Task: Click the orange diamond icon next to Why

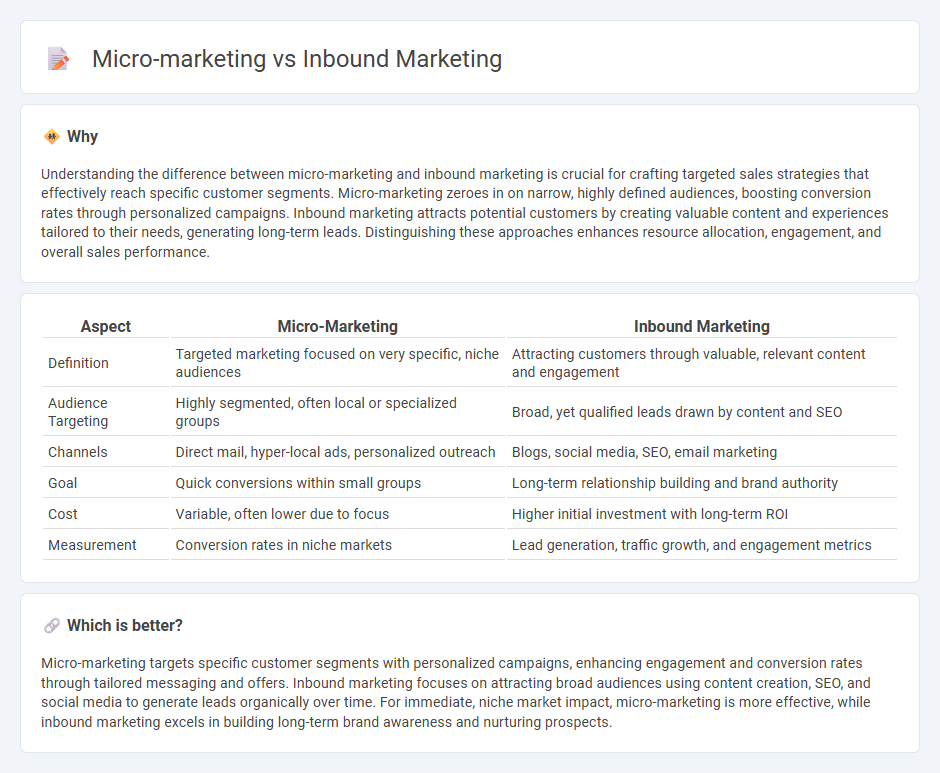Action: pyautogui.click(x=52, y=137)
